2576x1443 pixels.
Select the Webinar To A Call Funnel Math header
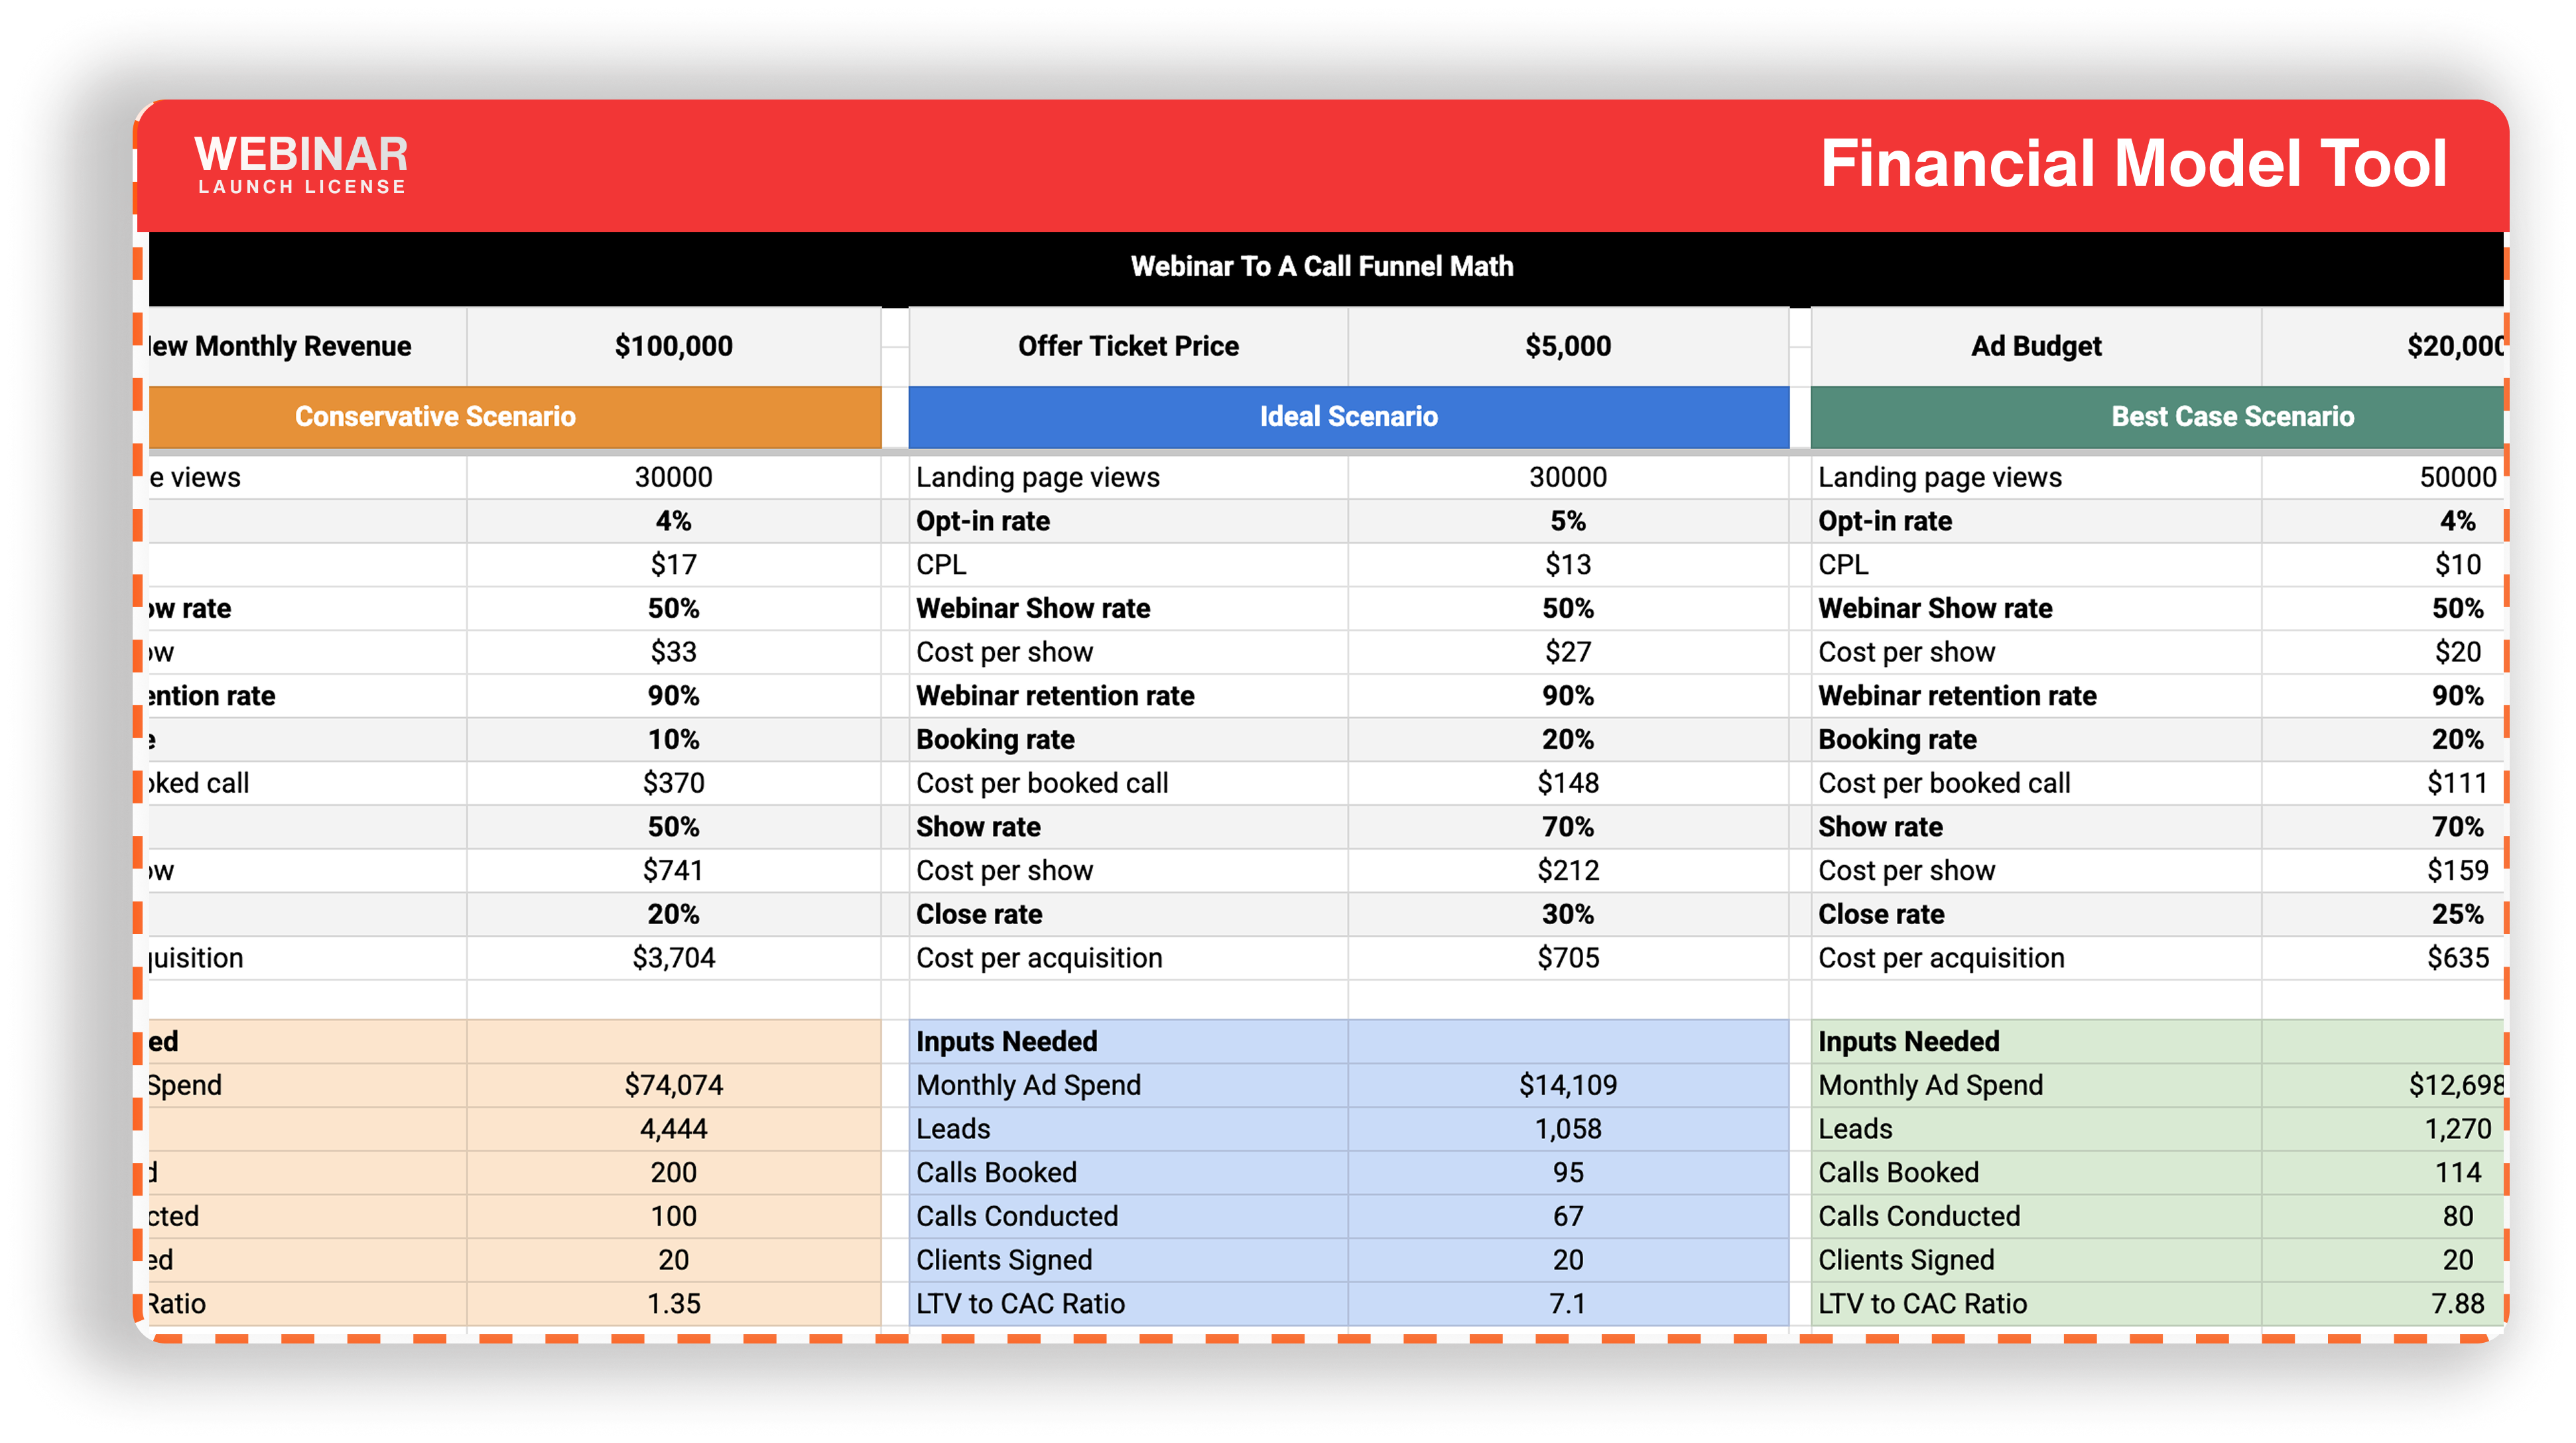point(1321,266)
